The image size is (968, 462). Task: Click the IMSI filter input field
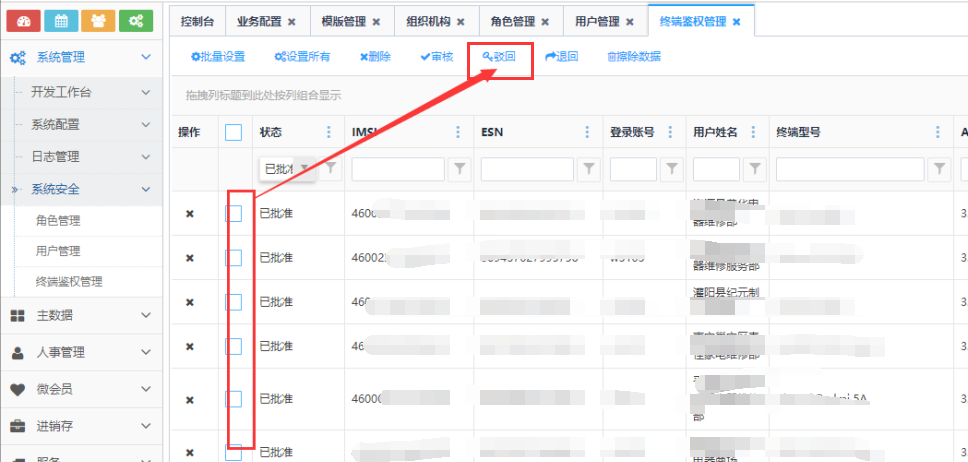(x=398, y=169)
